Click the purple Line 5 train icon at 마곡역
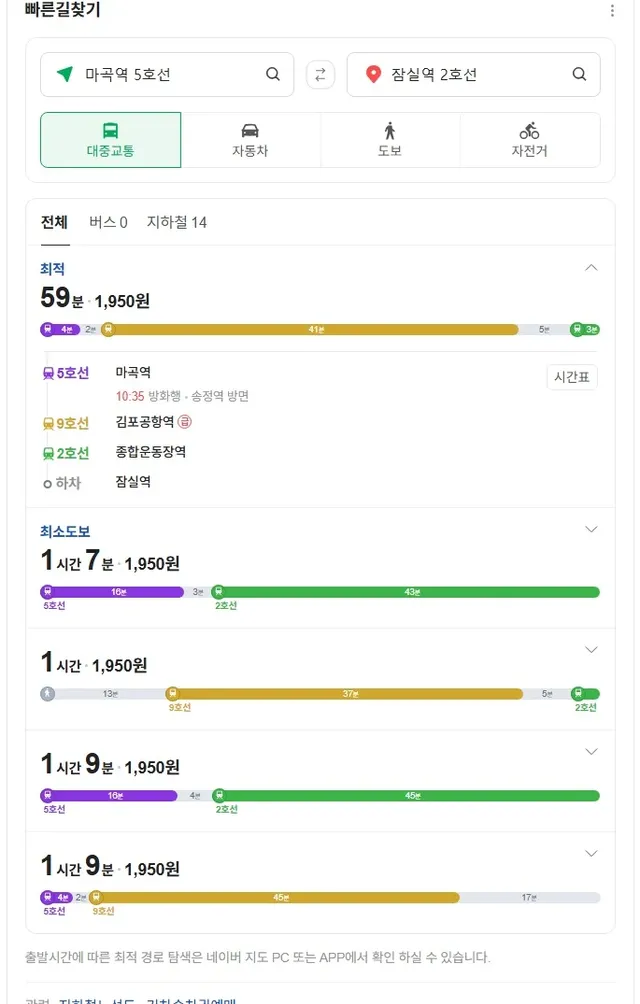Image resolution: width=640 pixels, height=1004 pixels. [x=48, y=373]
